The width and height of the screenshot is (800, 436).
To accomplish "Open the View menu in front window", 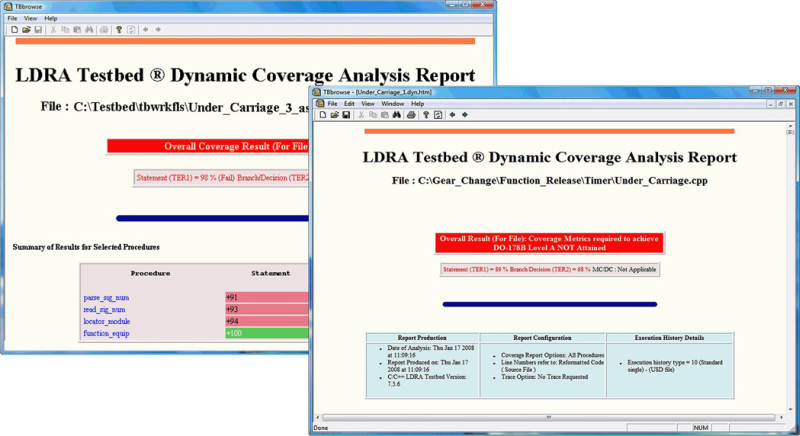I will pyautogui.click(x=368, y=104).
